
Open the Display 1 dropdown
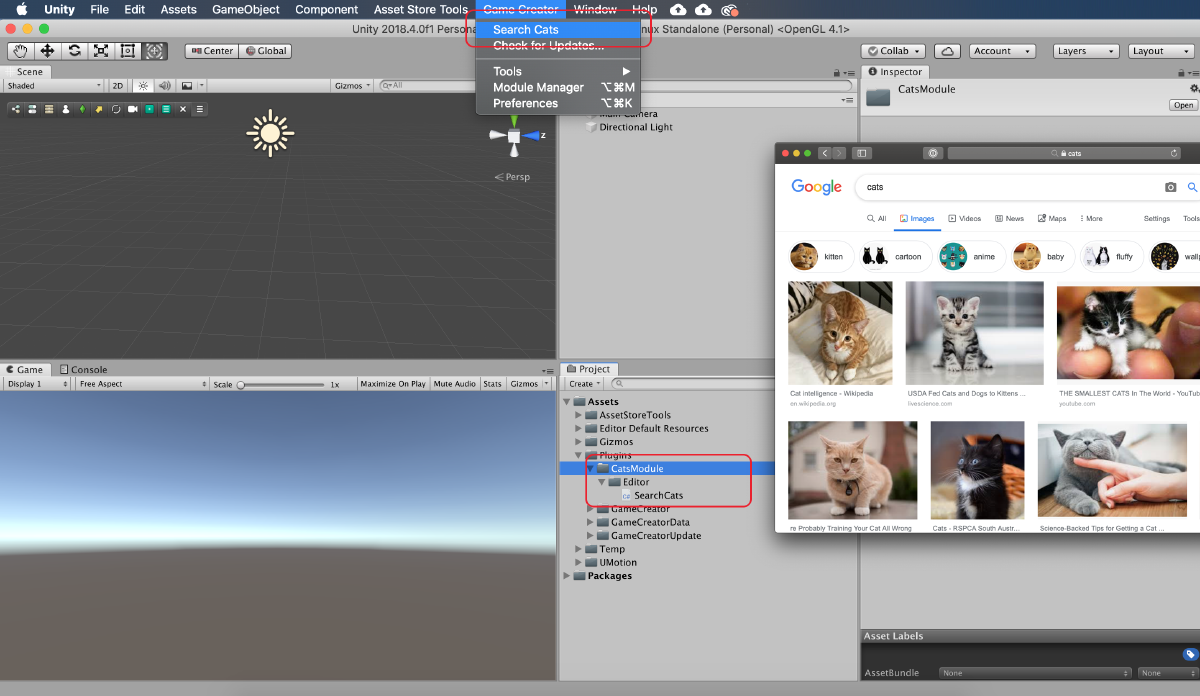(x=38, y=384)
